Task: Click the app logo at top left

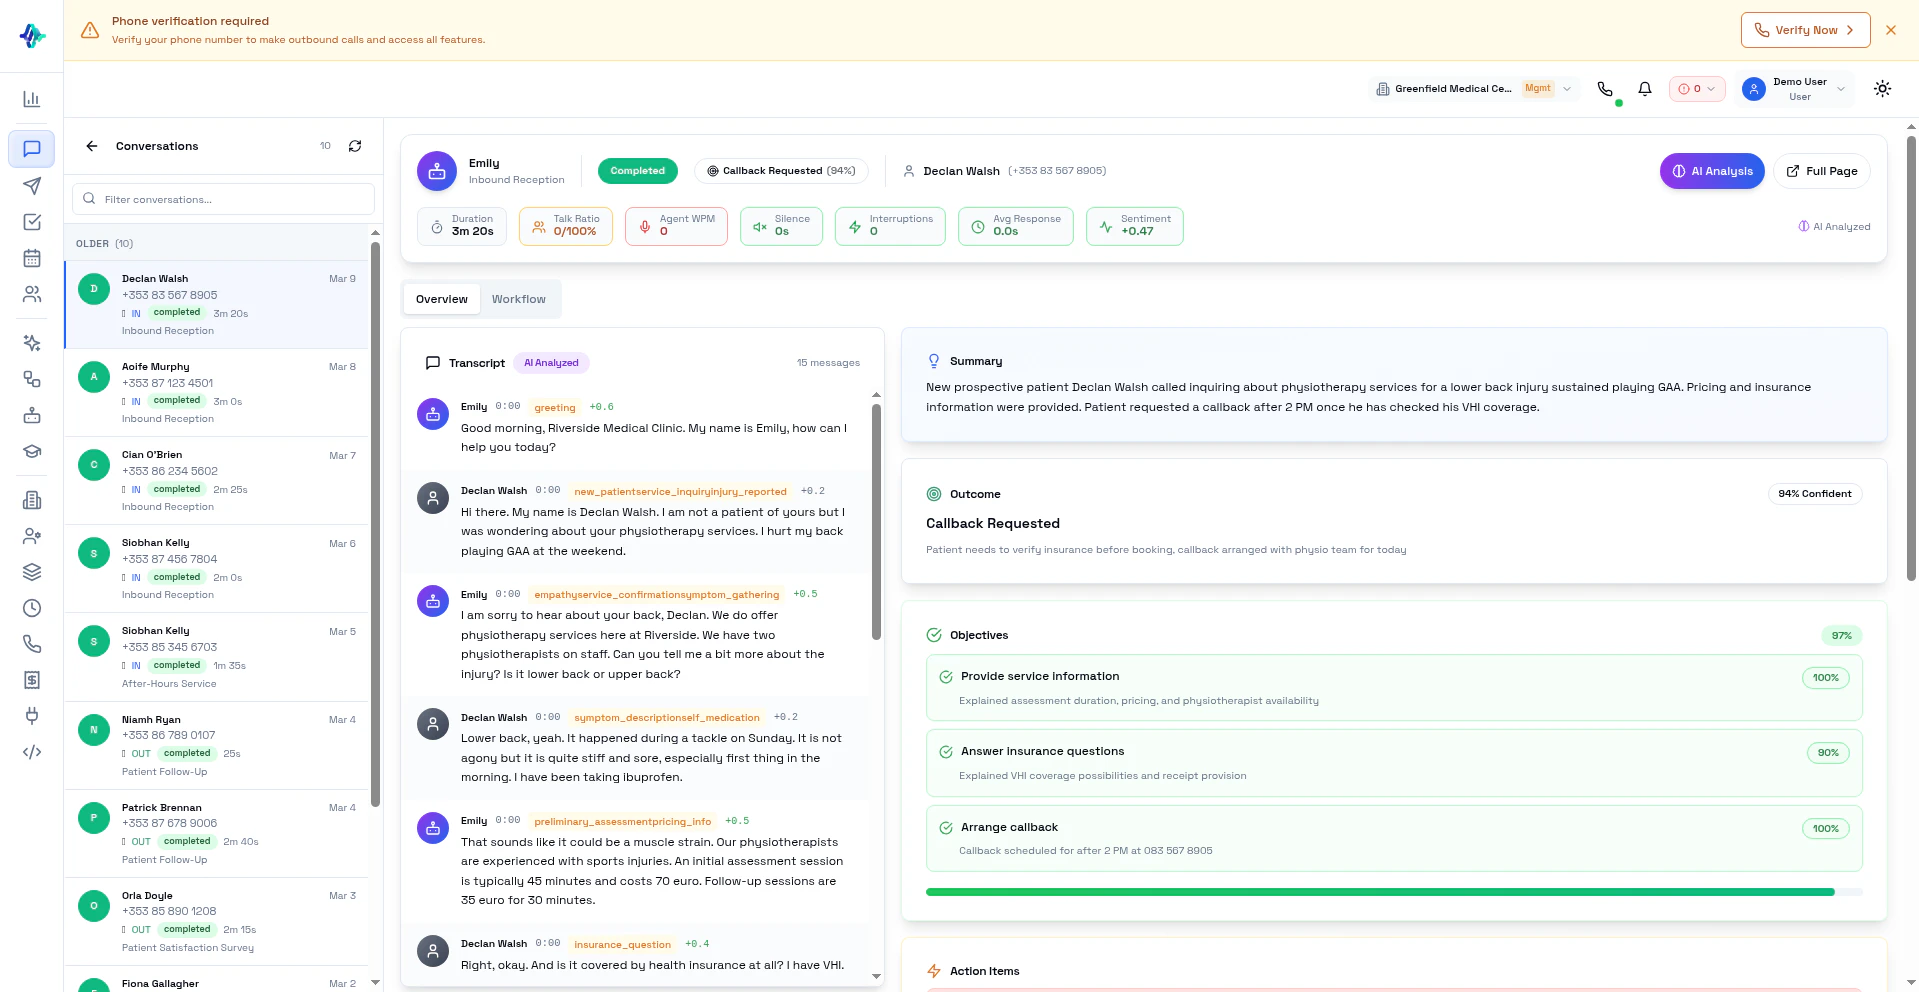Action: pyautogui.click(x=32, y=36)
